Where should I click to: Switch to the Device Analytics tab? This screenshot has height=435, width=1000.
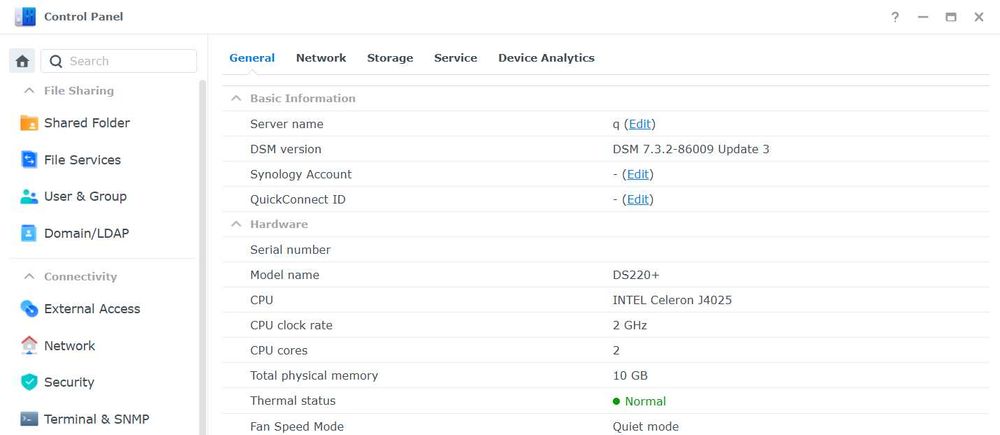(x=546, y=58)
